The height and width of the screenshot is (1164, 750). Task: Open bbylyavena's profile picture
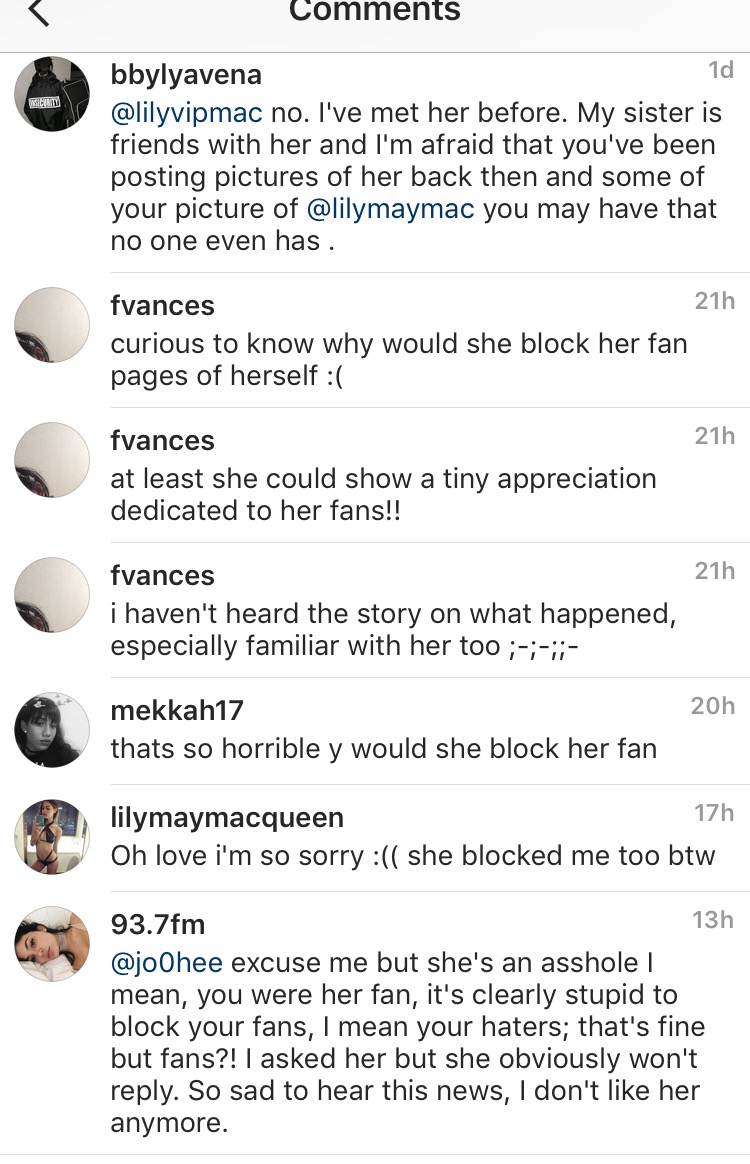click(52, 94)
